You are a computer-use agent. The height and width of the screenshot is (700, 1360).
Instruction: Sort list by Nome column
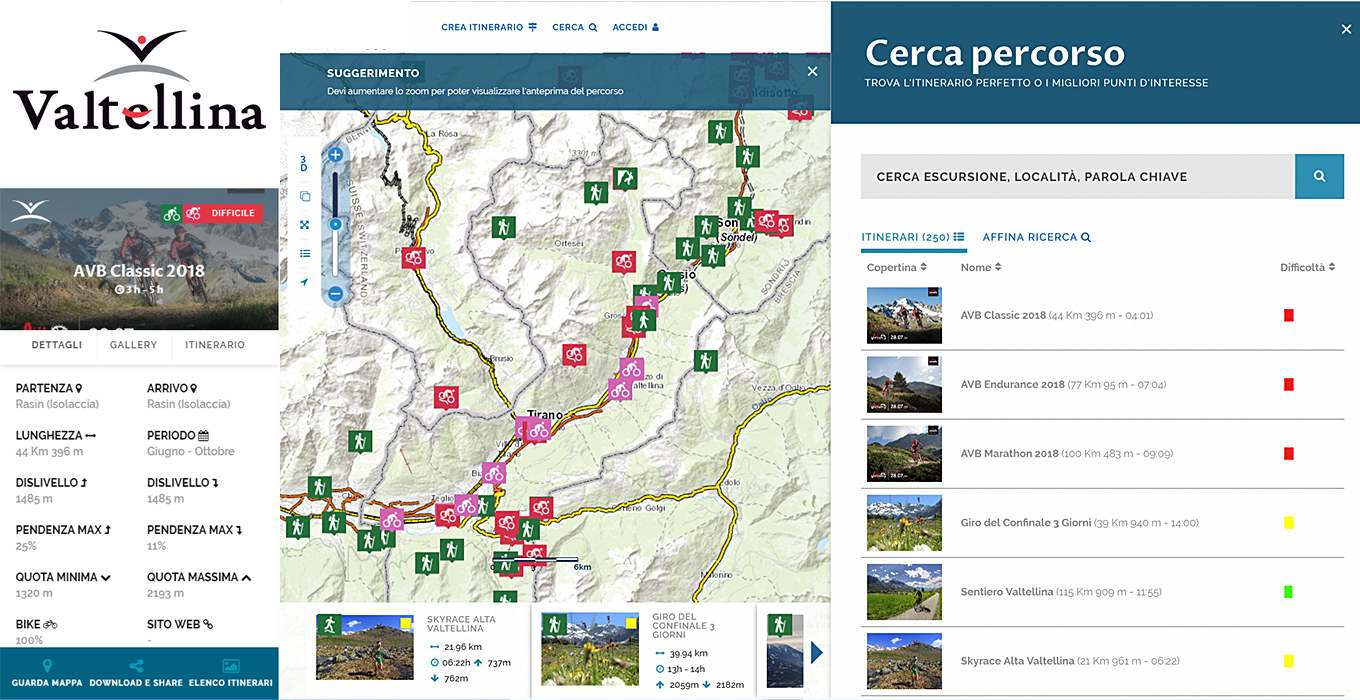click(981, 267)
